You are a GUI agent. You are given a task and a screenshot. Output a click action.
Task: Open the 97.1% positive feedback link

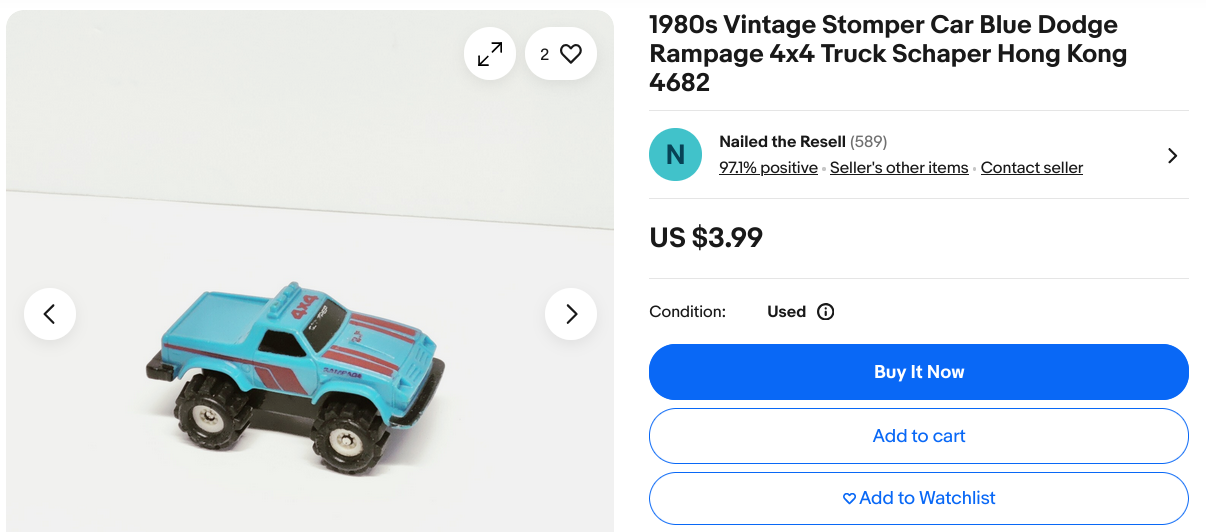(768, 168)
